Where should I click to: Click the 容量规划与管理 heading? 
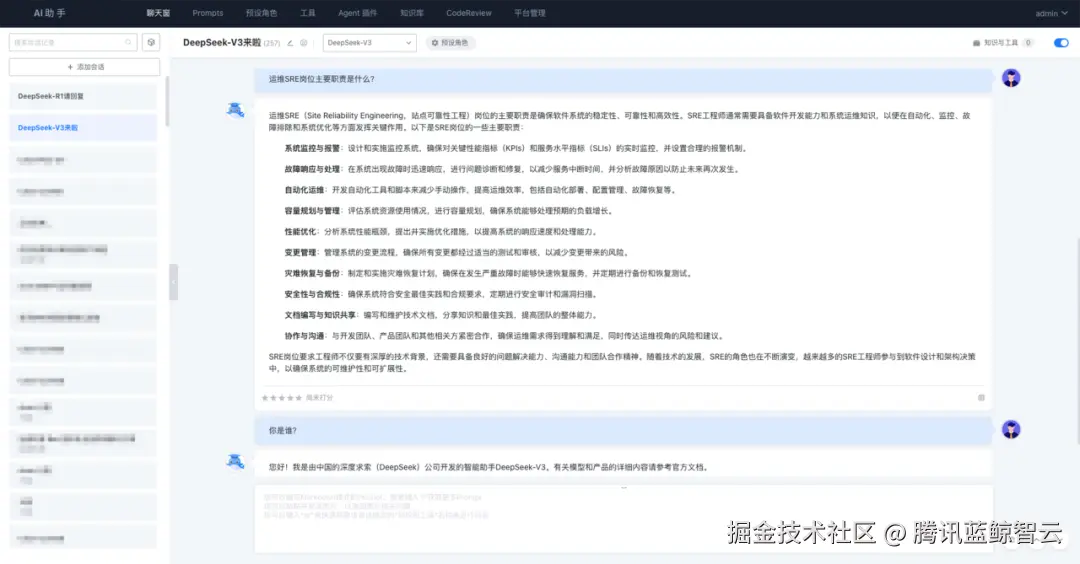(312, 211)
